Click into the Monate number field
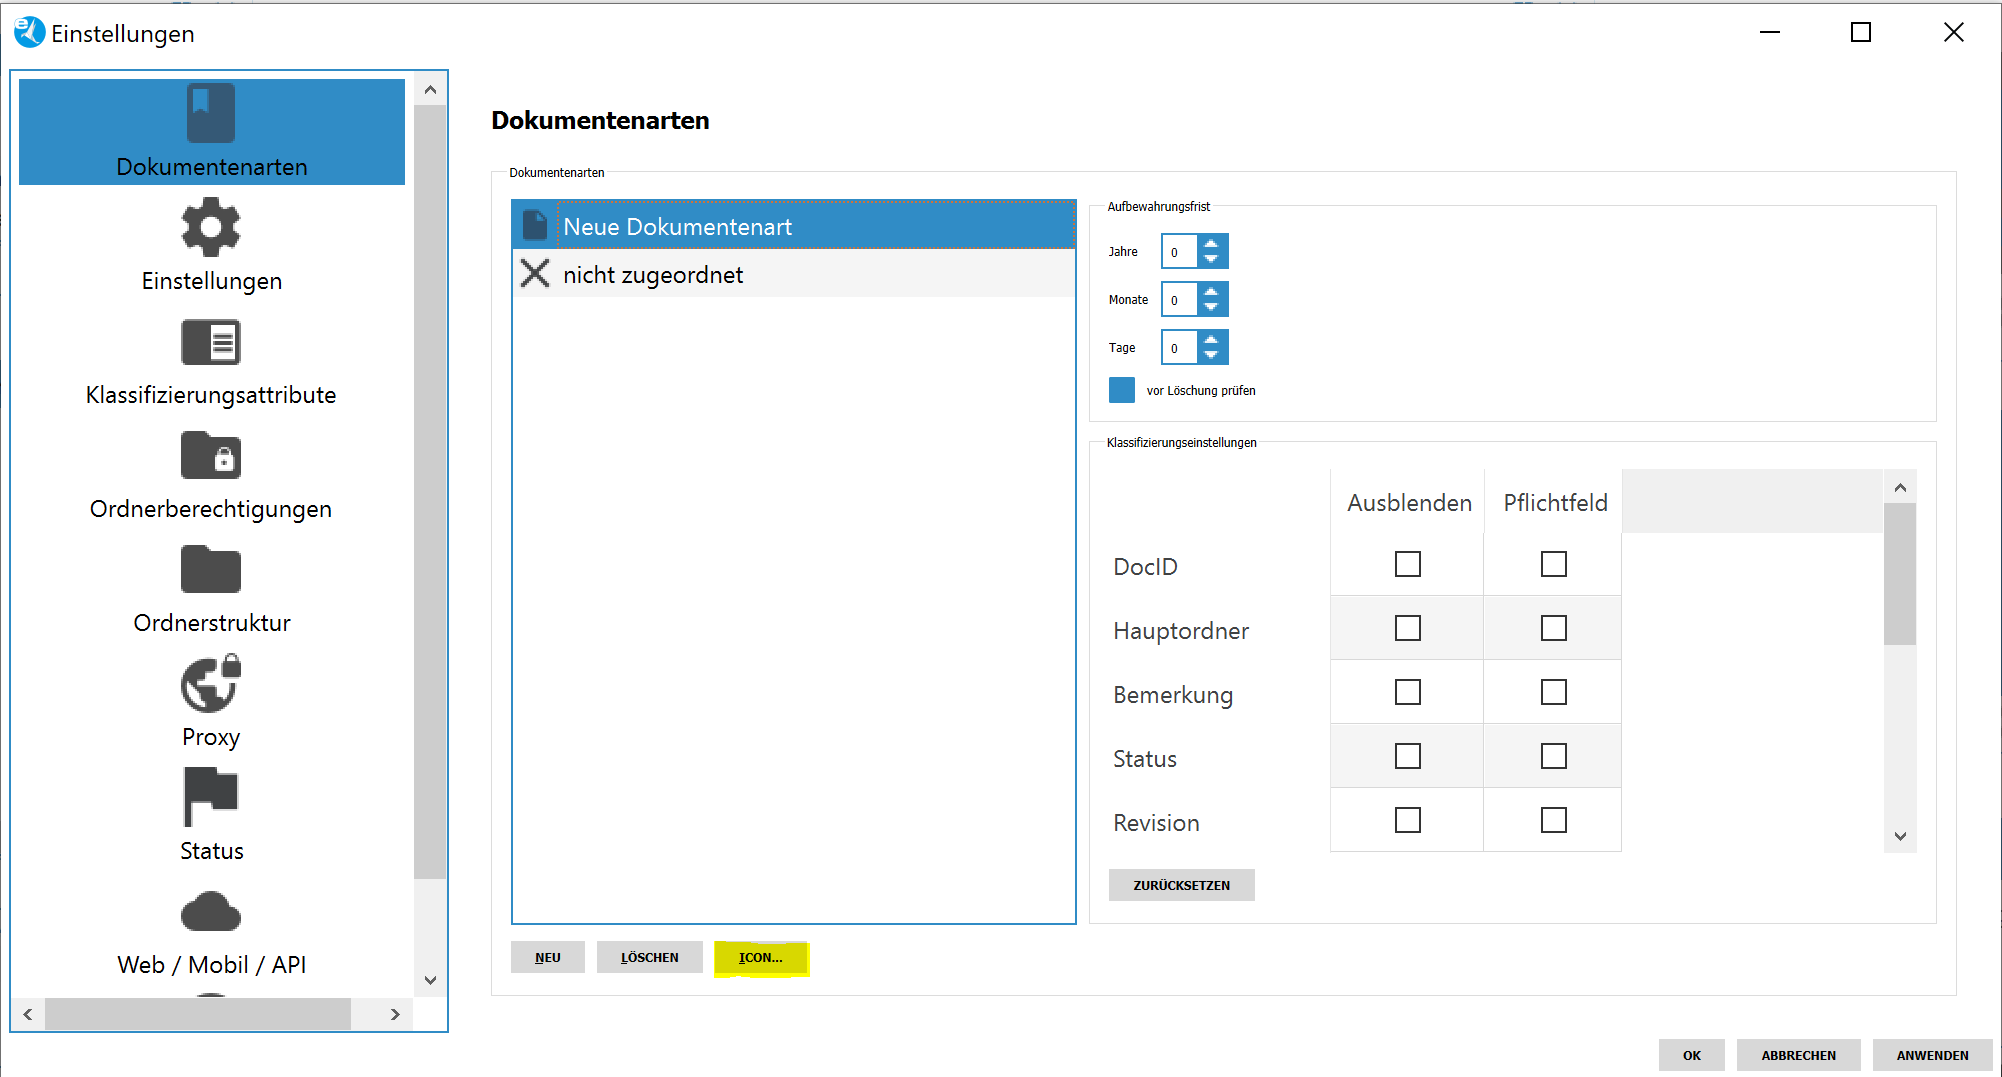 (x=1179, y=300)
